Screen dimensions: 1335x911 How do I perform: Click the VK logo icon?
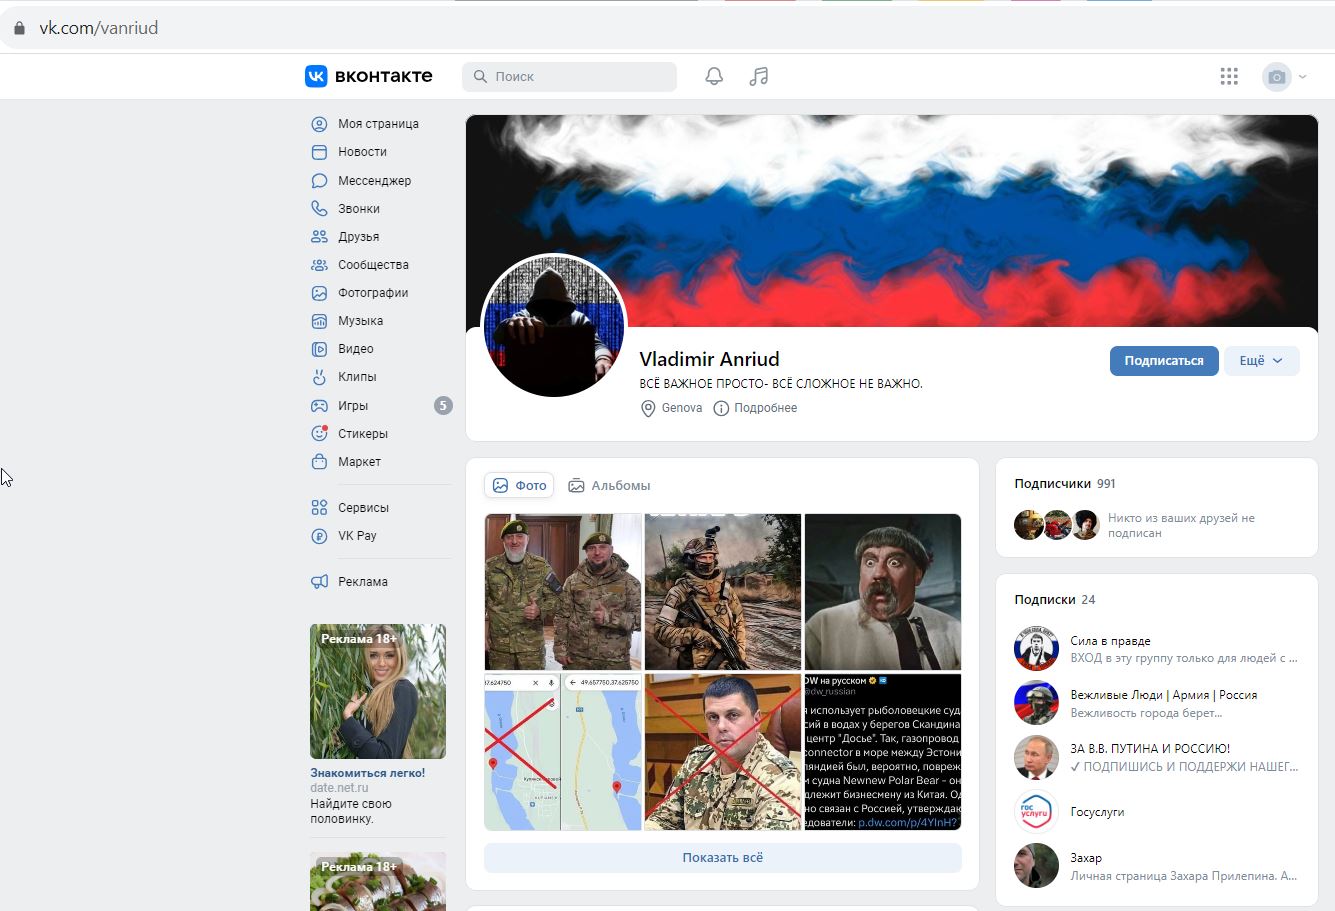(x=316, y=76)
